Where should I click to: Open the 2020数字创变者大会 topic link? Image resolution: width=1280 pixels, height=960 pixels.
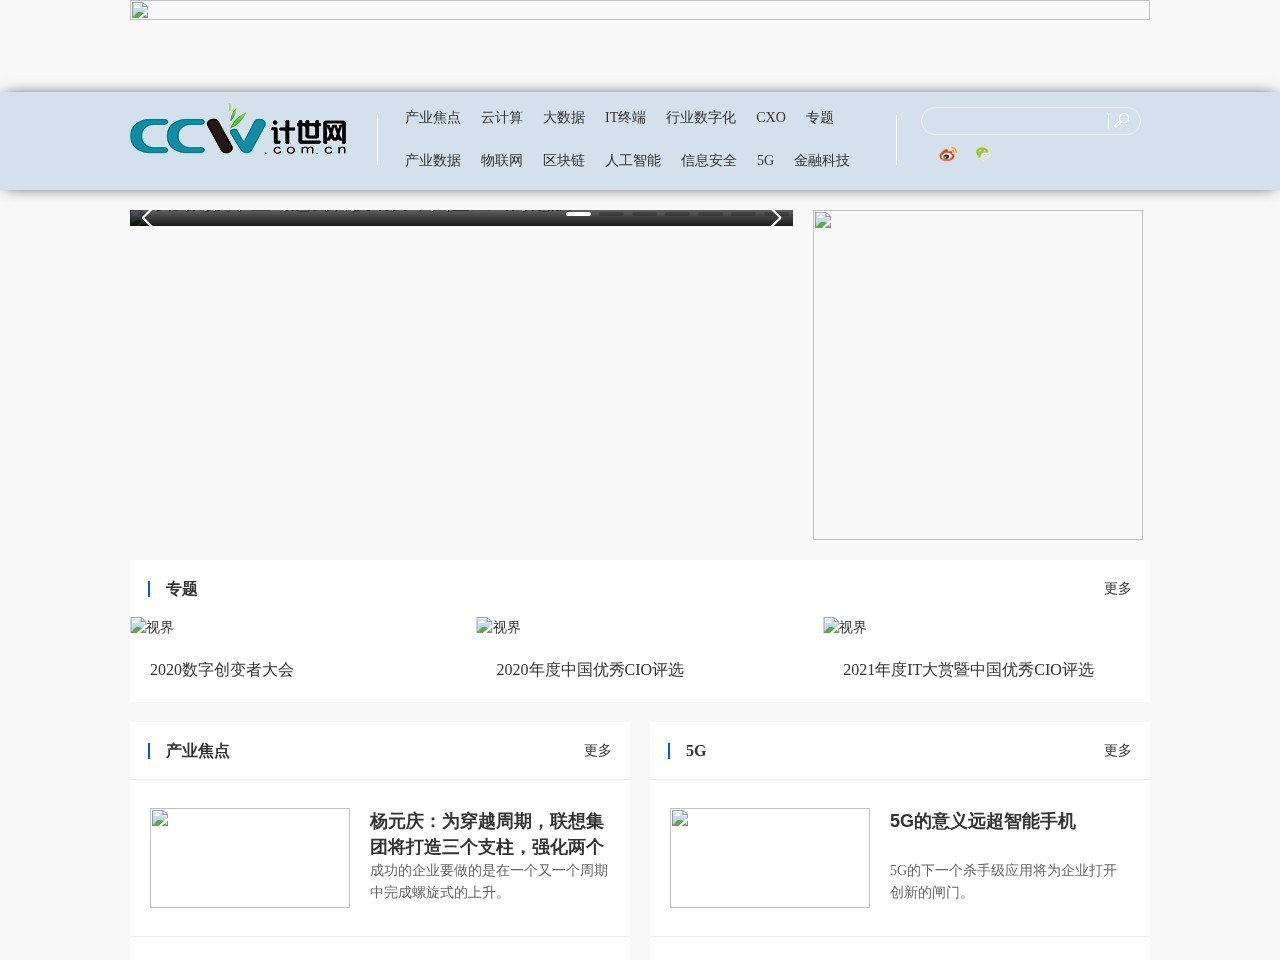point(222,670)
